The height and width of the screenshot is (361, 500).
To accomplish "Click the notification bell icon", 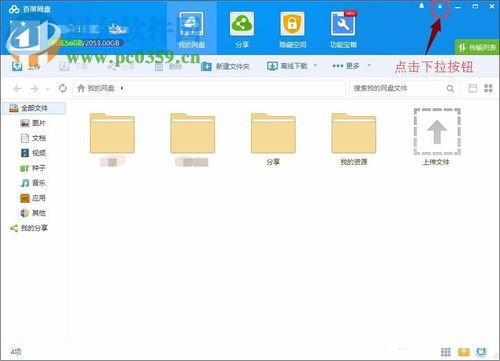I will click(x=422, y=6).
